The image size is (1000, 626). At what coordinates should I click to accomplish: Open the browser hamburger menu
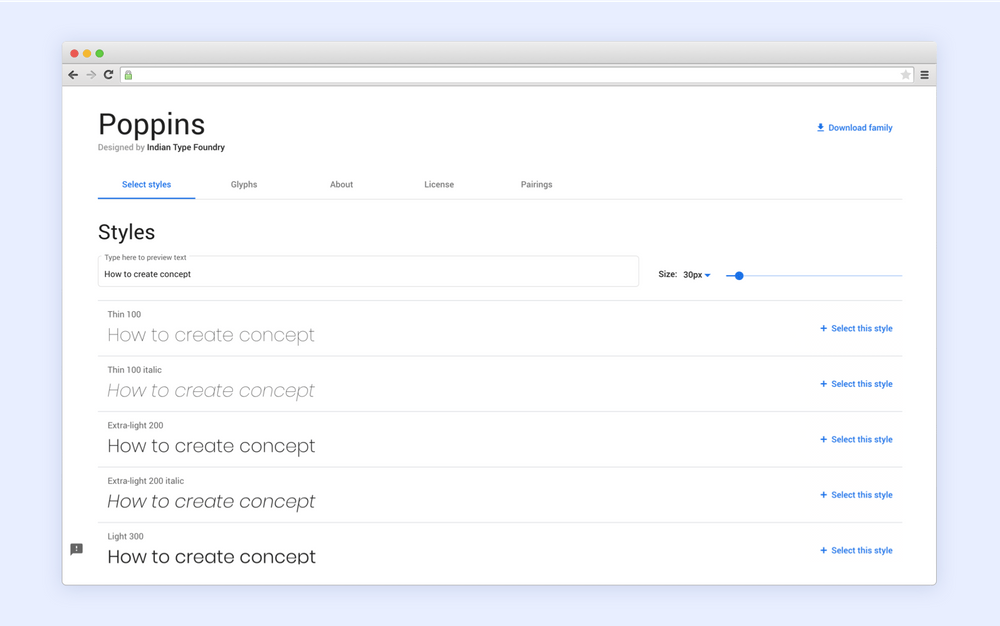(924, 75)
